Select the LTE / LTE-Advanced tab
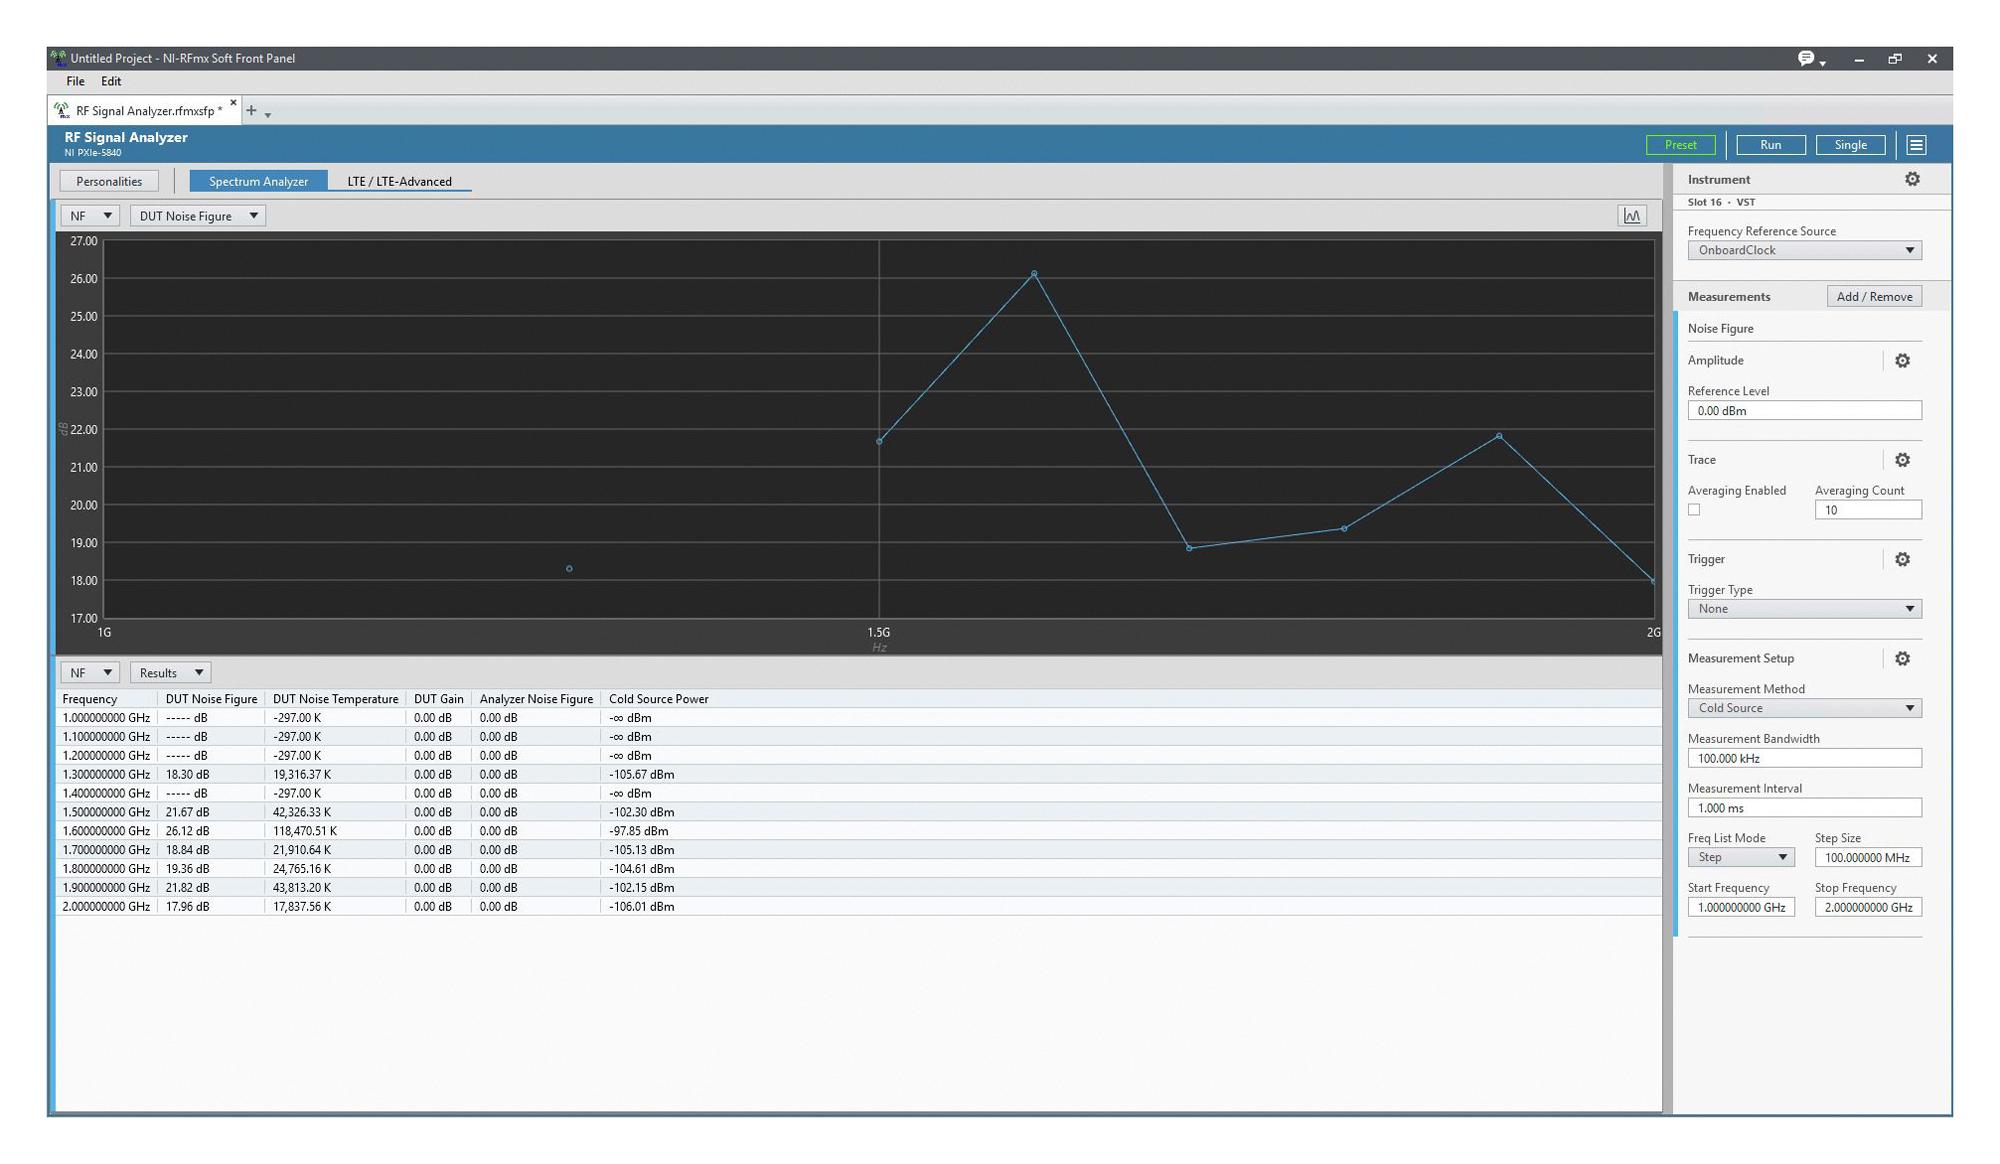 click(x=399, y=180)
